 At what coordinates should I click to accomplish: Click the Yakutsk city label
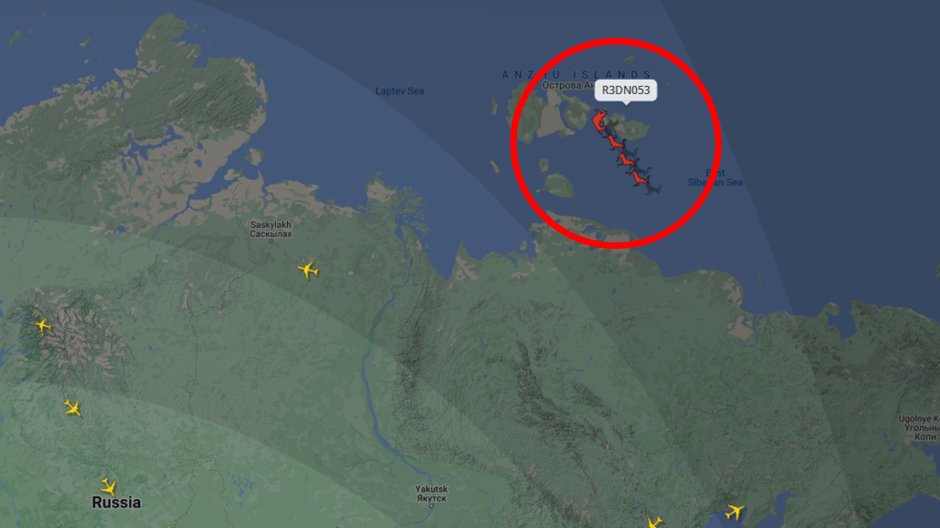[x=431, y=494]
